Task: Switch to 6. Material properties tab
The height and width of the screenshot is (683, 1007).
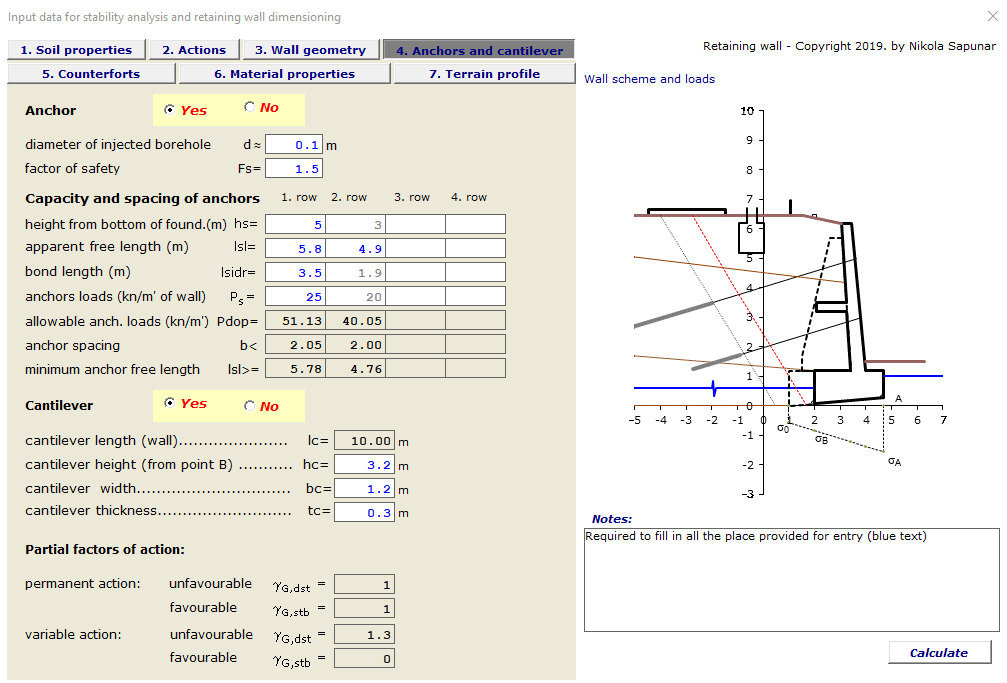Action: pyautogui.click(x=284, y=74)
